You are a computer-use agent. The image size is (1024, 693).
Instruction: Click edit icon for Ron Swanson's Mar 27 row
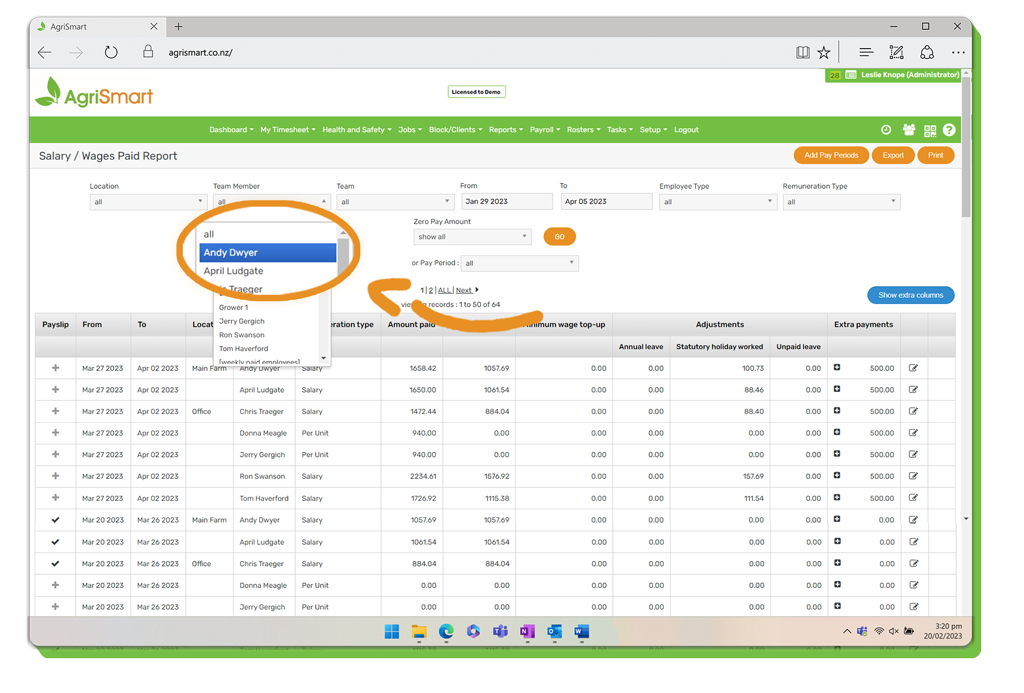coord(913,476)
